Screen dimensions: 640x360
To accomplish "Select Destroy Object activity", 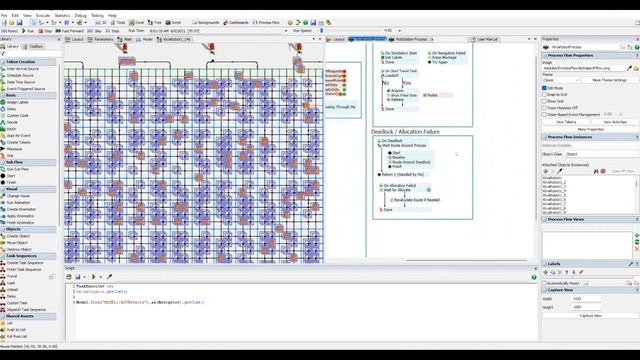I will [19, 249].
